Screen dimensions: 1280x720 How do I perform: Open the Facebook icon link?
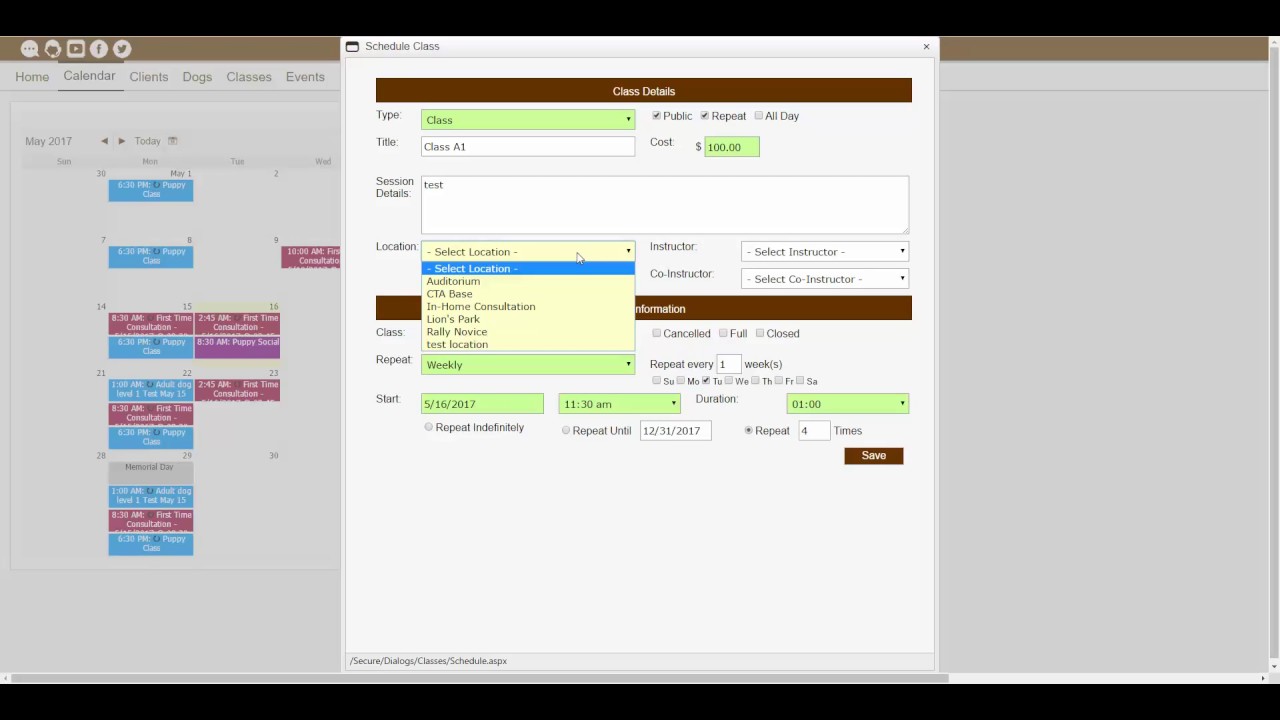(99, 49)
